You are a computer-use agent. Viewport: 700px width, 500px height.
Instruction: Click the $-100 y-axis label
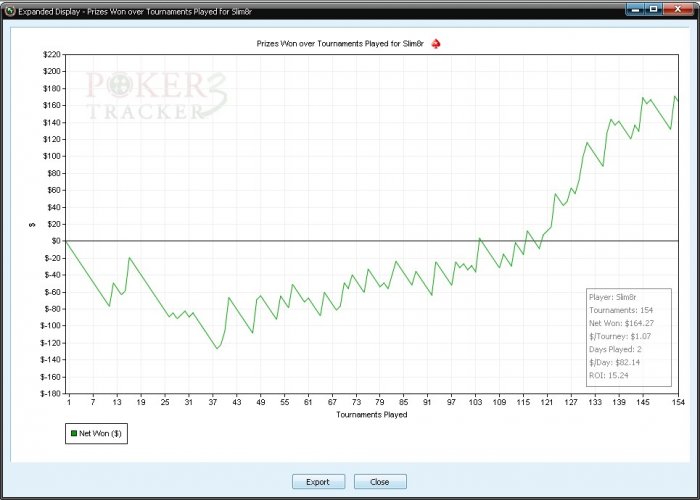[x=50, y=325]
